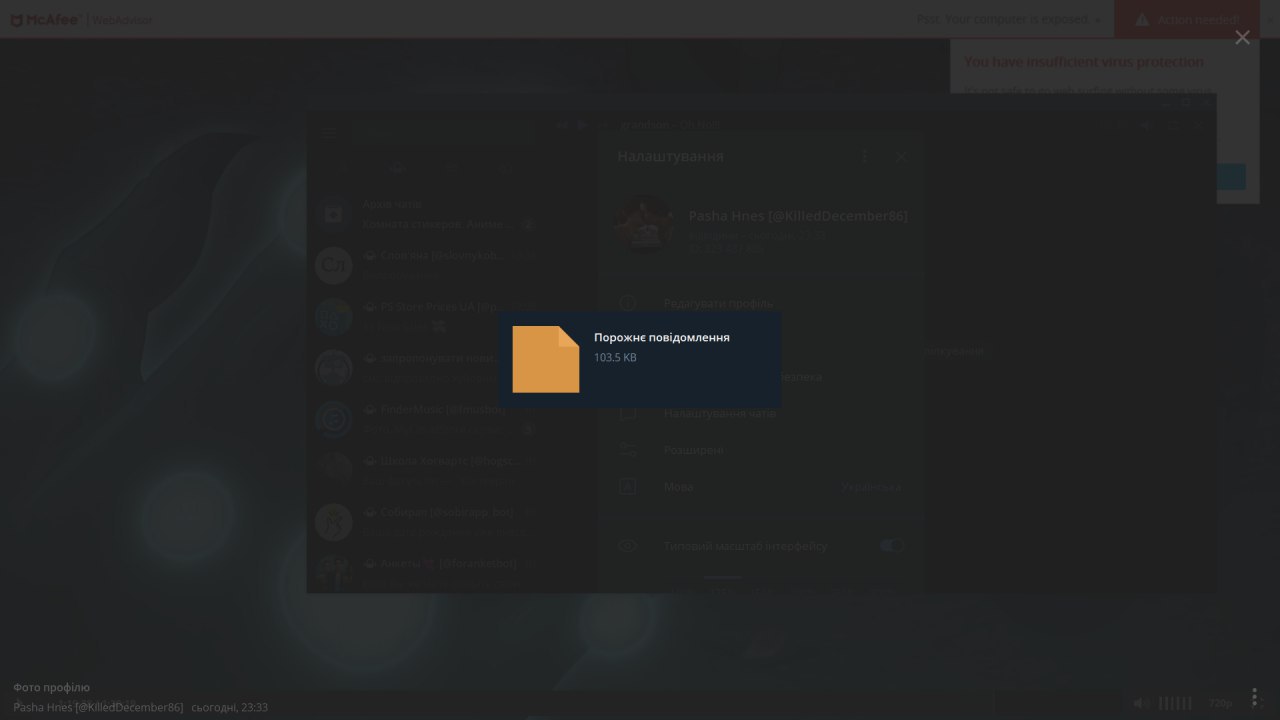Open 'Розширені' settings entry
This screenshot has width=1280, height=720.
coord(762,450)
